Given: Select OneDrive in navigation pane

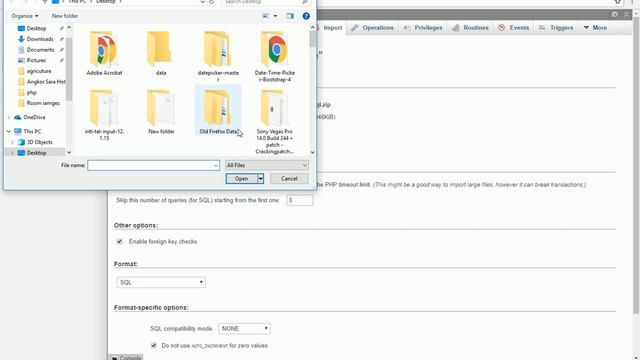Looking at the screenshot, I should (34, 117).
